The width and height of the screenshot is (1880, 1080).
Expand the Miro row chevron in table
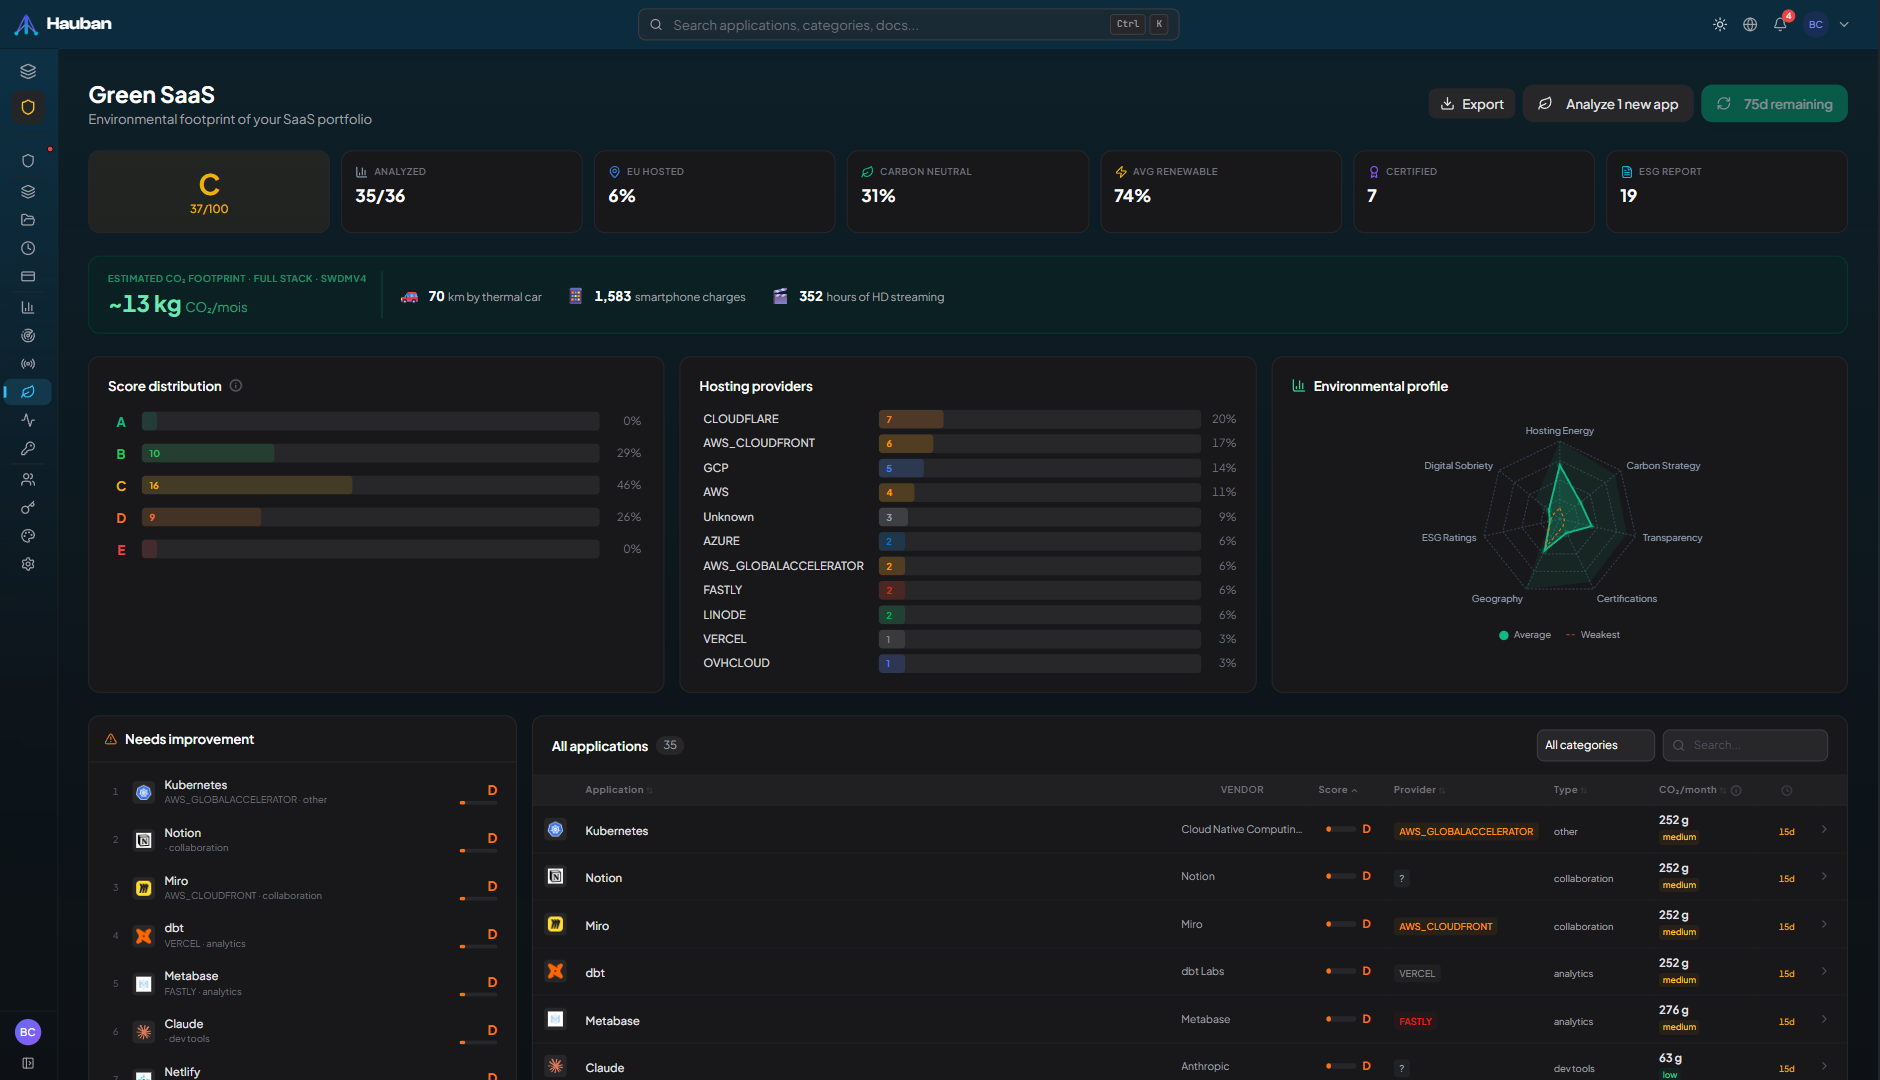point(1824,924)
